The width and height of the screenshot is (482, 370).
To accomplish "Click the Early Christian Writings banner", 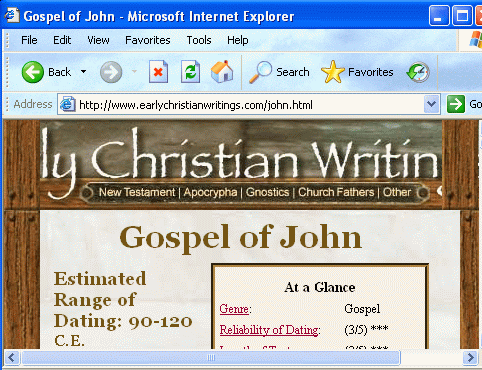I will coord(241,164).
